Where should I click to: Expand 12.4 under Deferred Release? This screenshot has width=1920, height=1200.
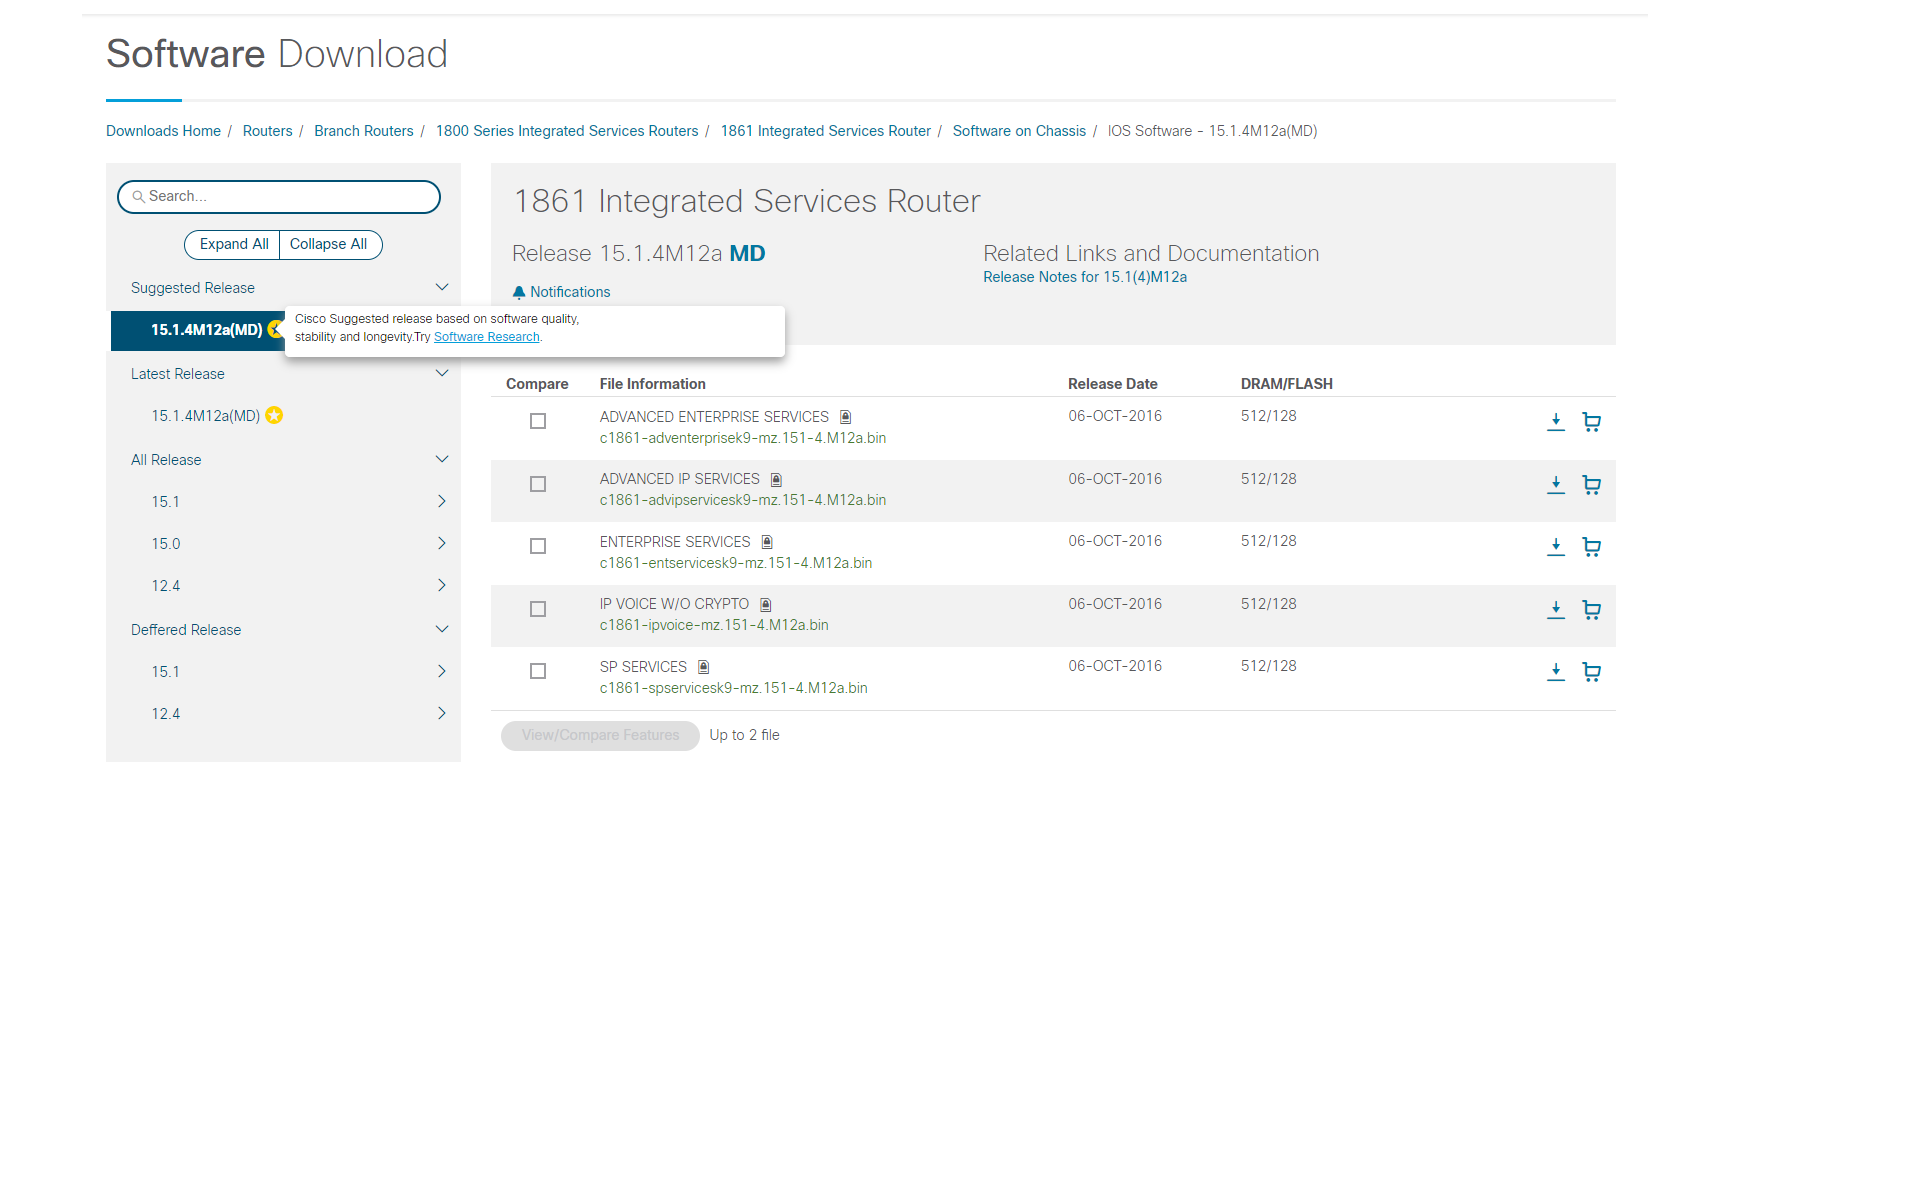(x=441, y=713)
